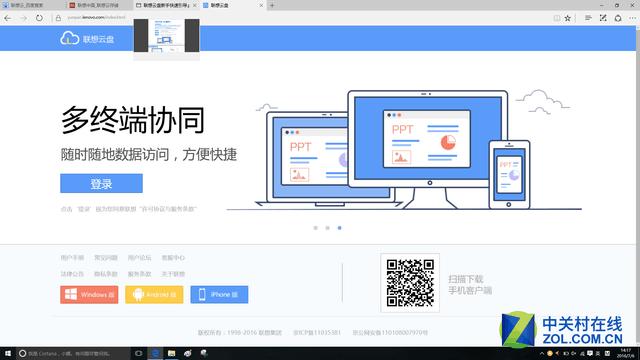Select the second carousel dot
The image size is (640, 360).
pyautogui.click(x=327, y=228)
